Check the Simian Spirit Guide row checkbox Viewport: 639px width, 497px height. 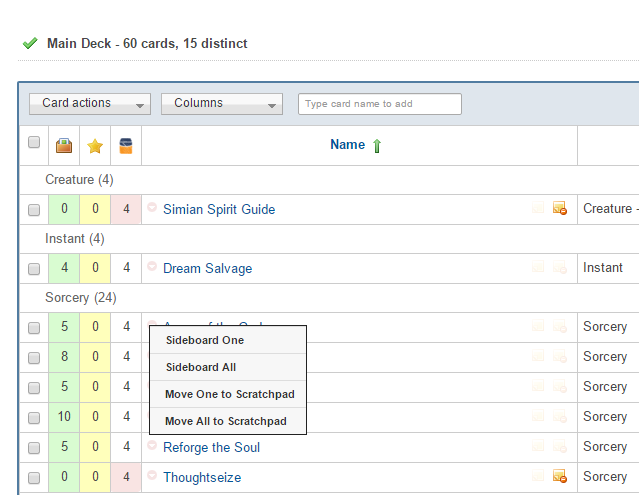tap(34, 210)
